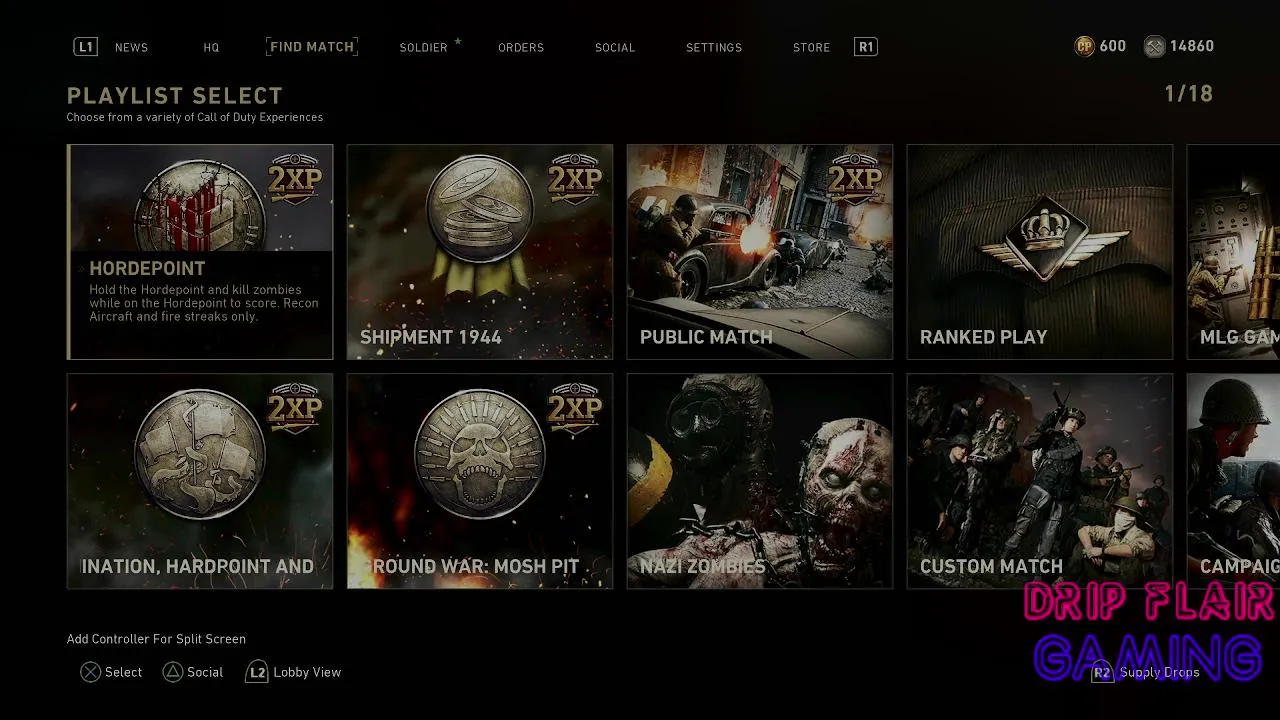This screenshot has width=1280, height=720.
Task: Open the Settings tab
Action: pyautogui.click(x=714, y=47)
